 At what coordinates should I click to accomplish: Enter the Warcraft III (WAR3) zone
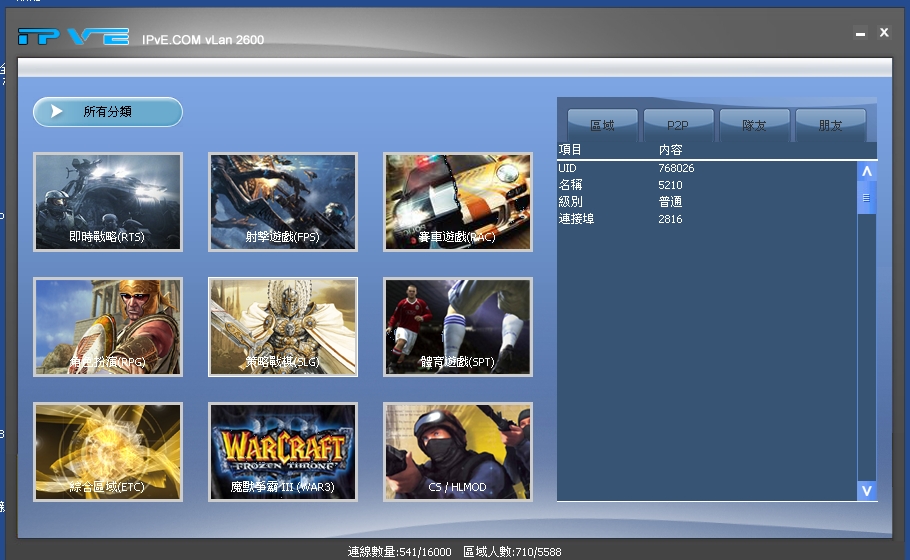tap(283, 452)
